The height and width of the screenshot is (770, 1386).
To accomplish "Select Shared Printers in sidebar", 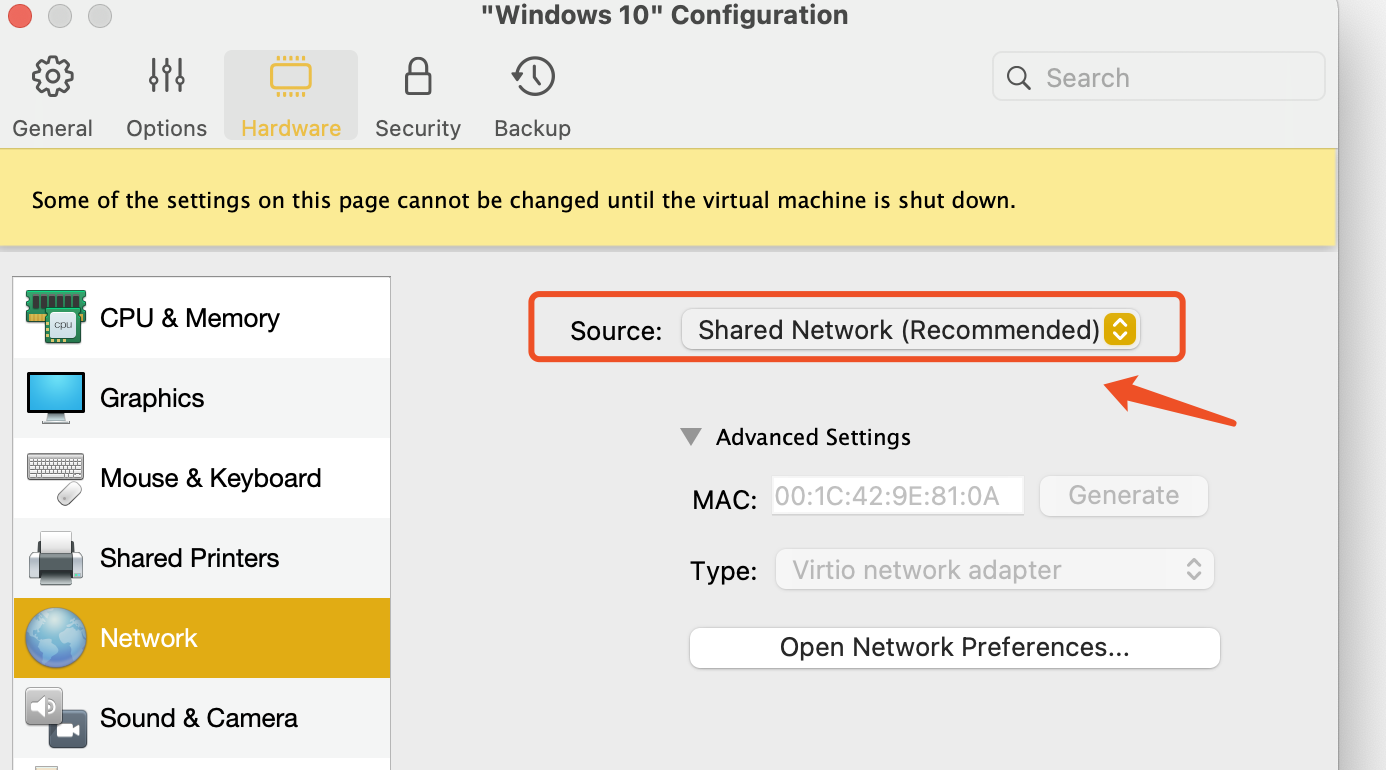I will click(x=202, y=558).
